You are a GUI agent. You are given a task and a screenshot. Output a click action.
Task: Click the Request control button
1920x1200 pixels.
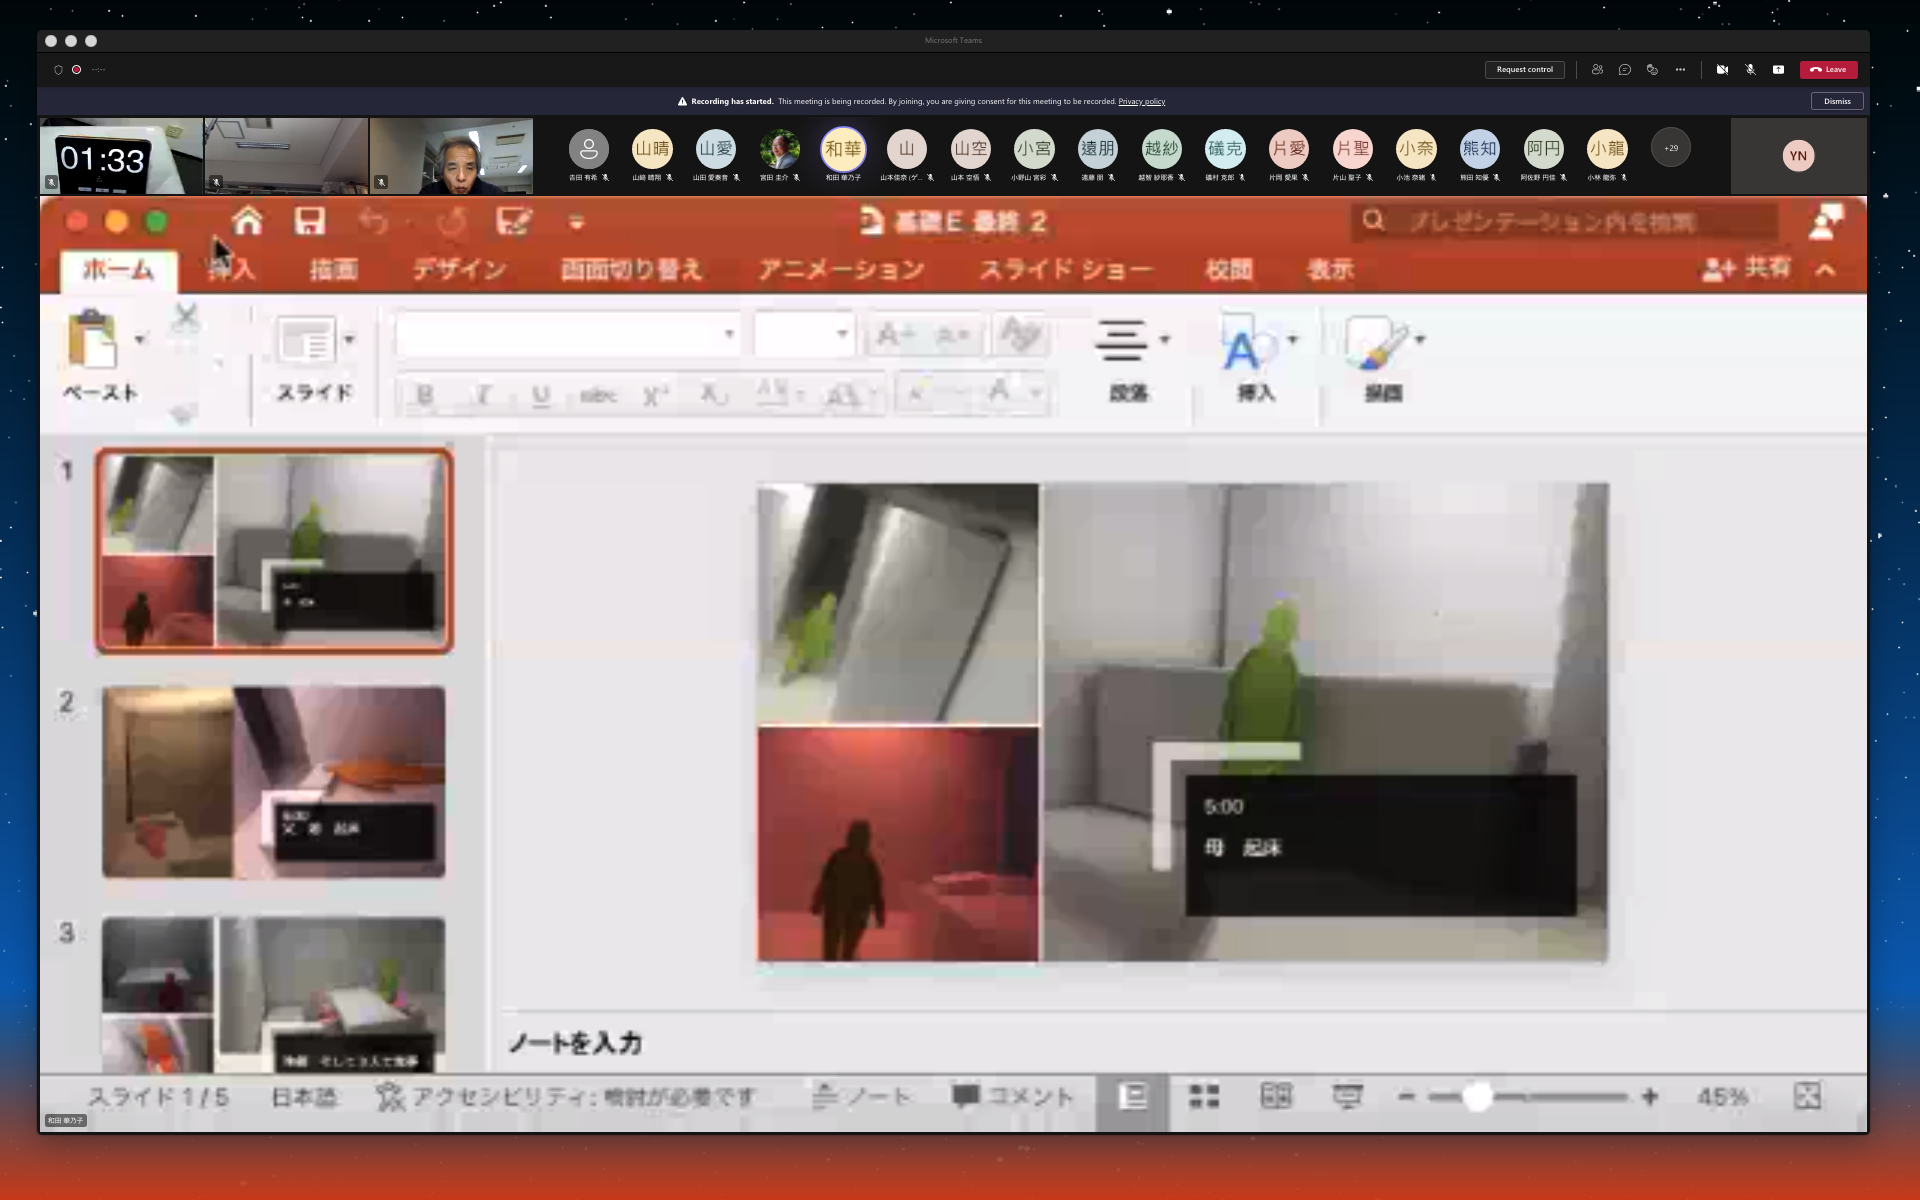tap(1524, 70)
